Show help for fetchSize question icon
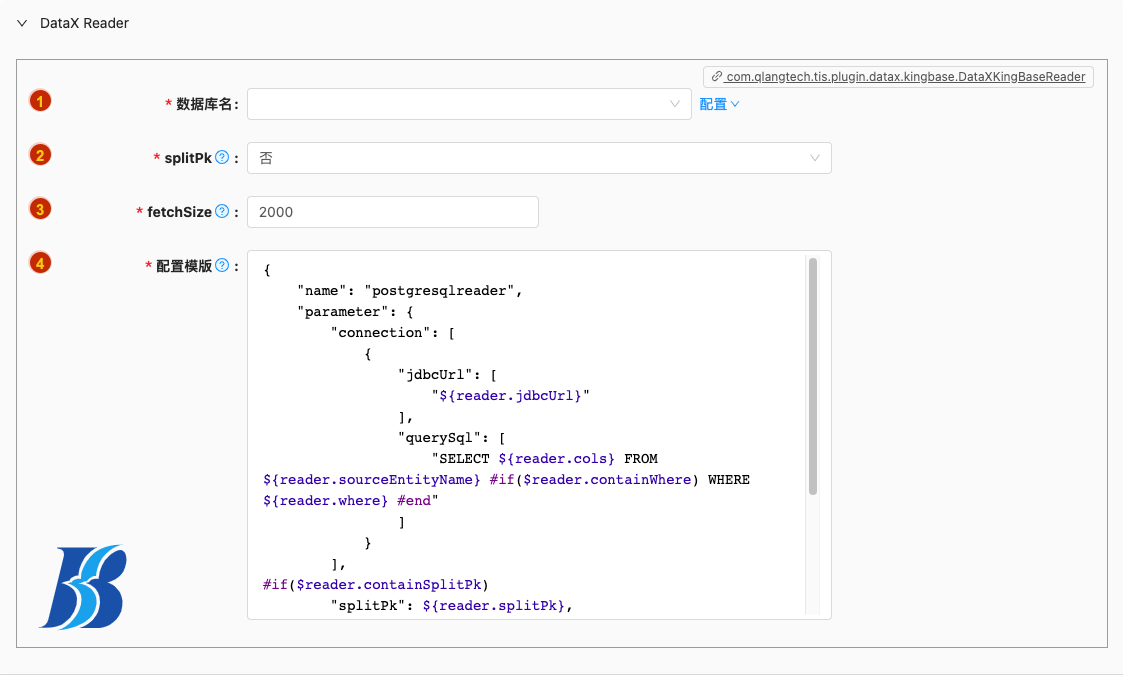The image size is (1123, 675). pos(222,211)
